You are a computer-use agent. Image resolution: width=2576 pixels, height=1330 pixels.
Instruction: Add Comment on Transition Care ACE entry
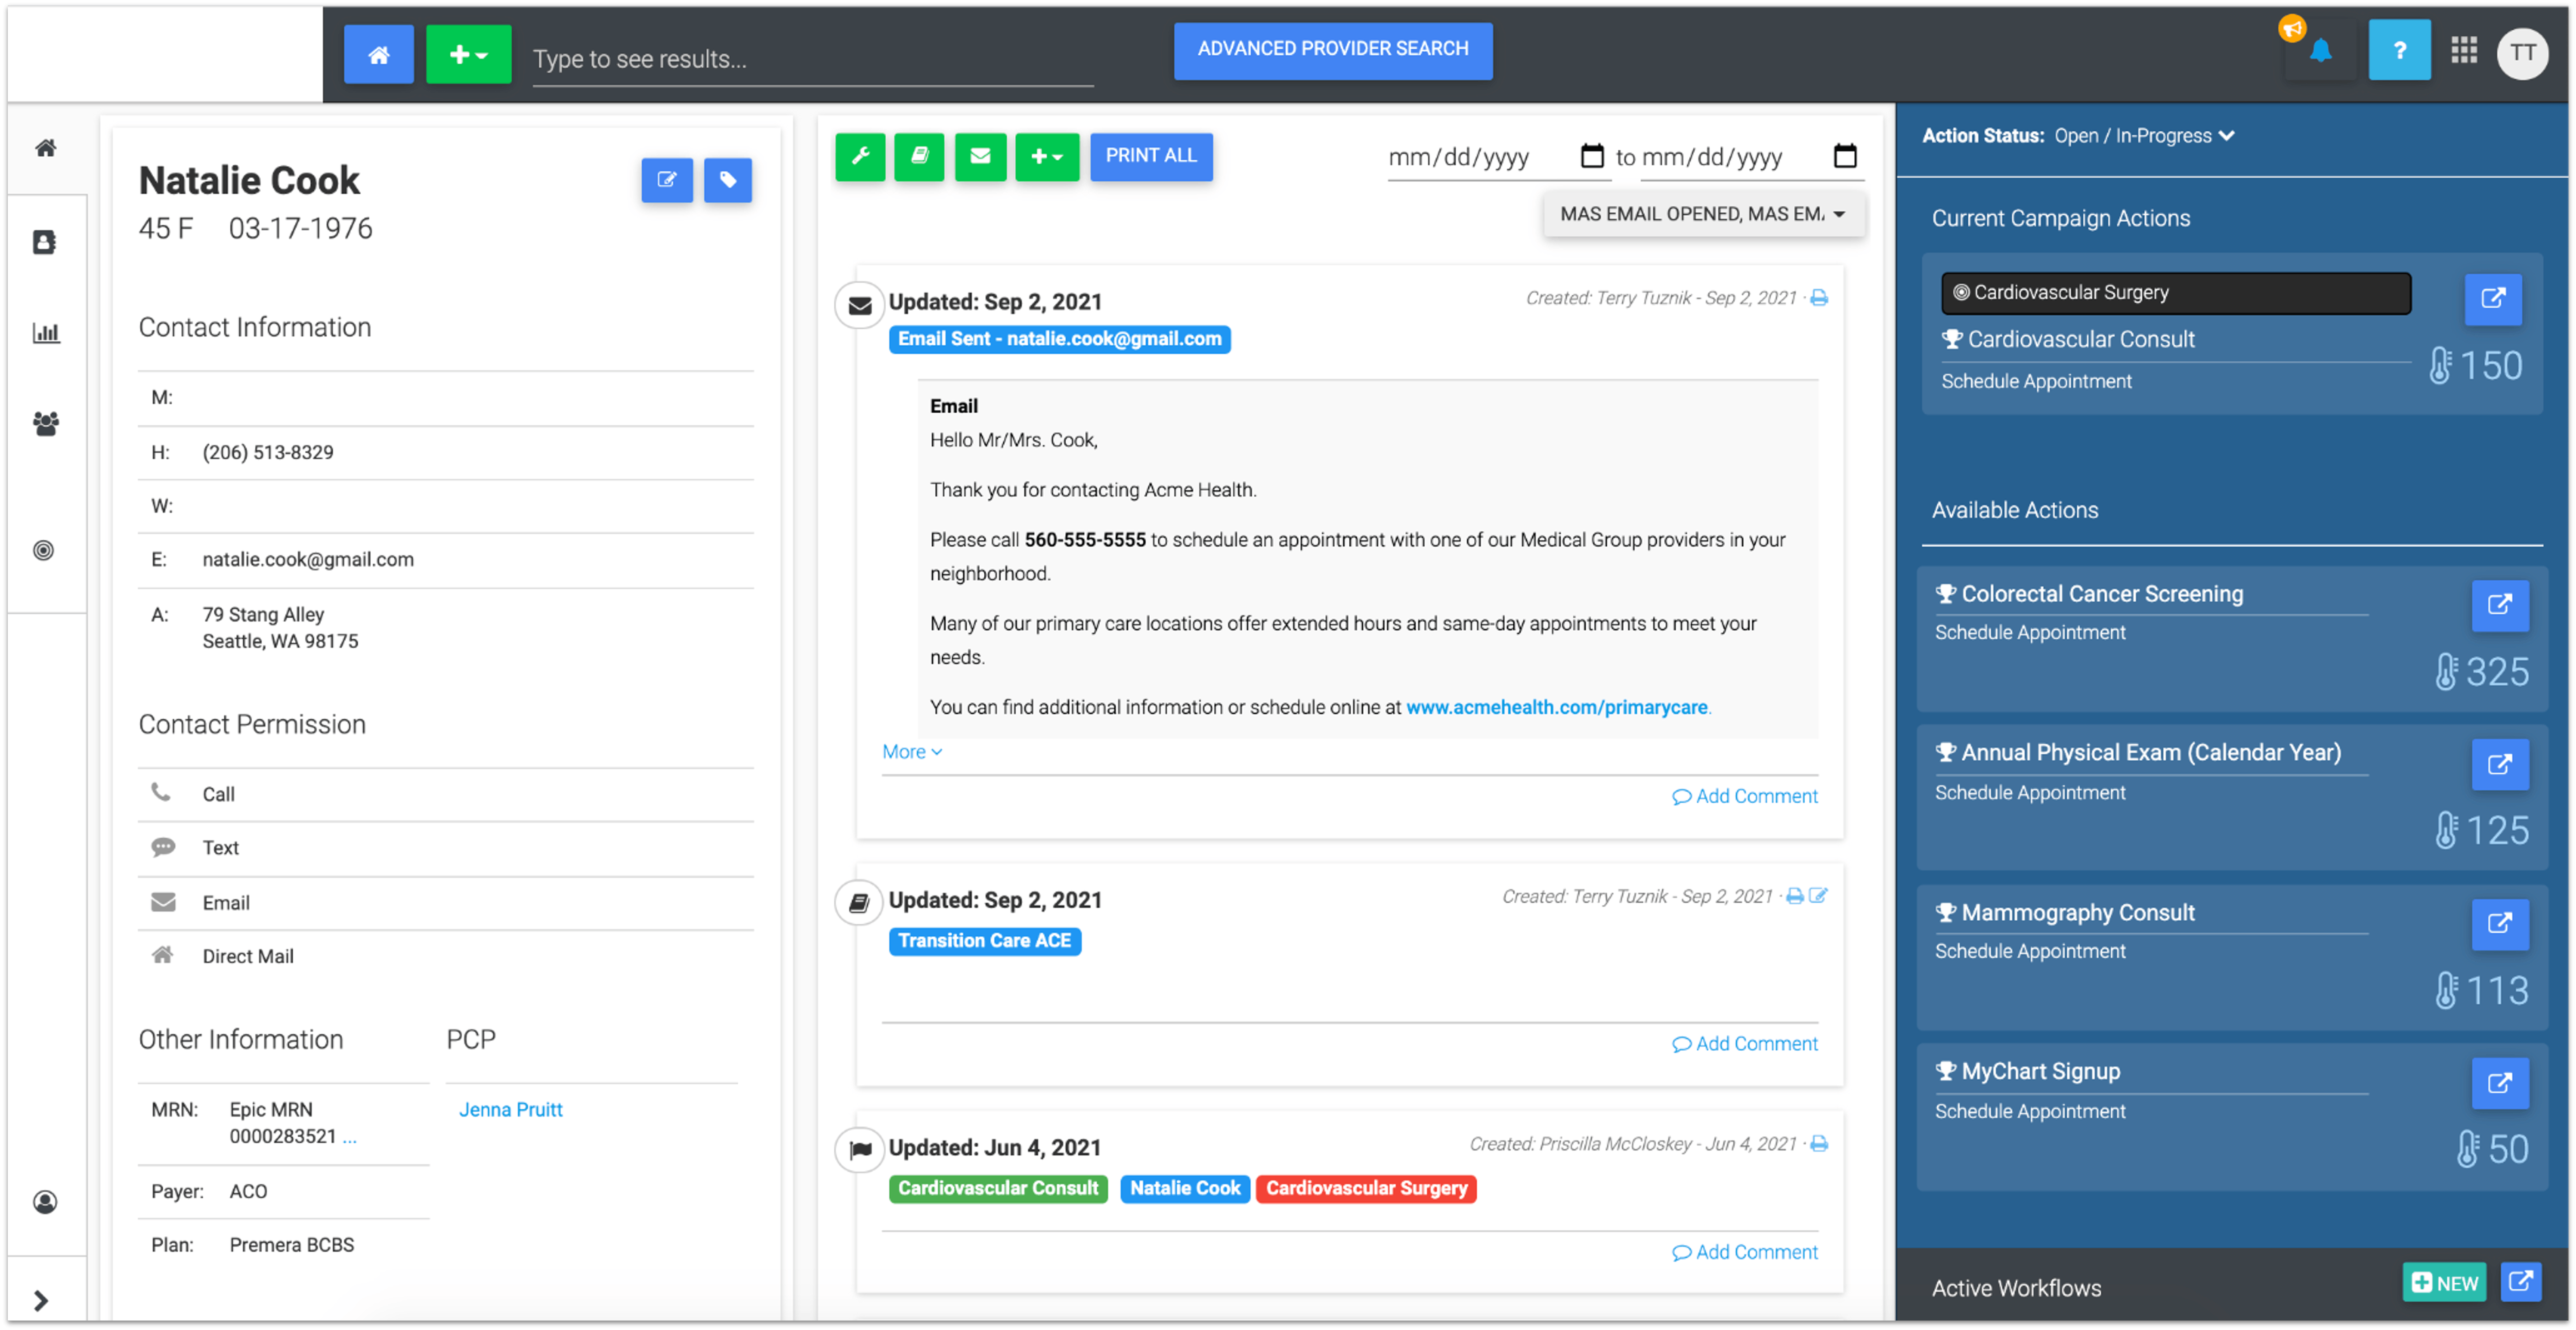(x=1745, y=1044)
